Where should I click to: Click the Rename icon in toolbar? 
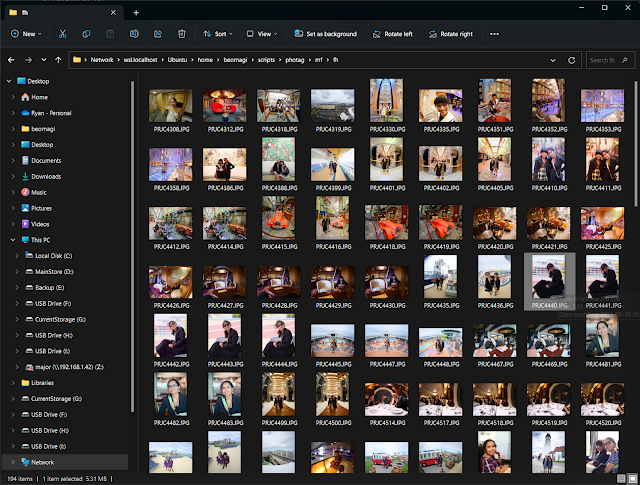click(134, 34)
